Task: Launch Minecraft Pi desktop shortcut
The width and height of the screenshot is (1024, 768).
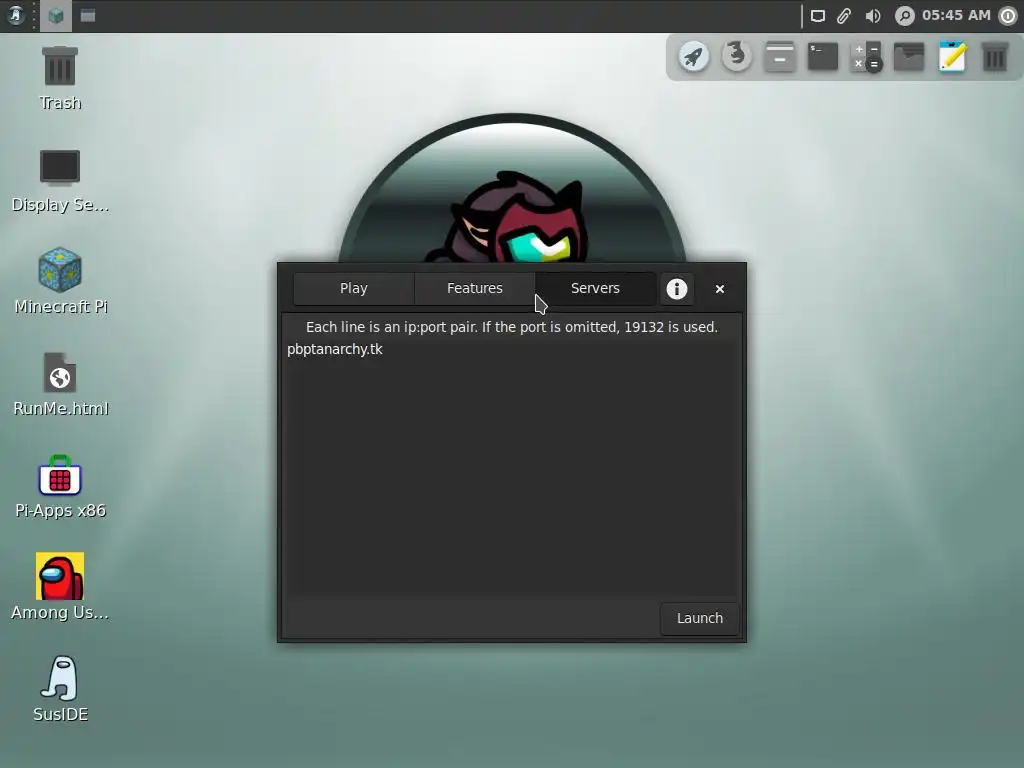Action: 60,282
